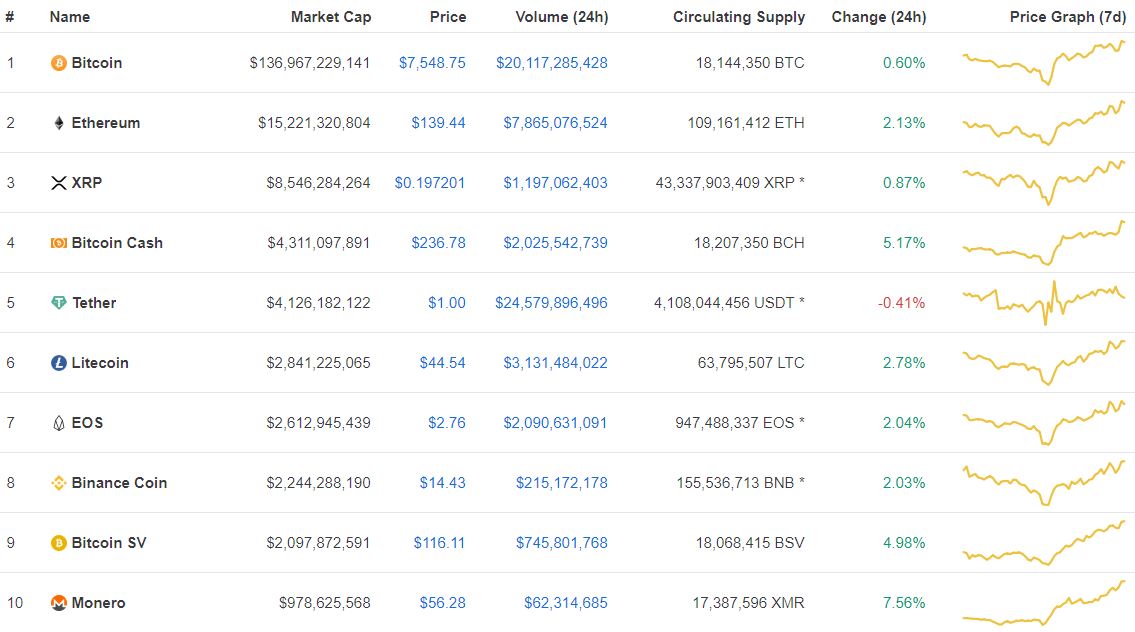This screenshot has height=632, width=1135.
Task: Click Monero volume $62,314,685
Action: click(x=565, y=603)
